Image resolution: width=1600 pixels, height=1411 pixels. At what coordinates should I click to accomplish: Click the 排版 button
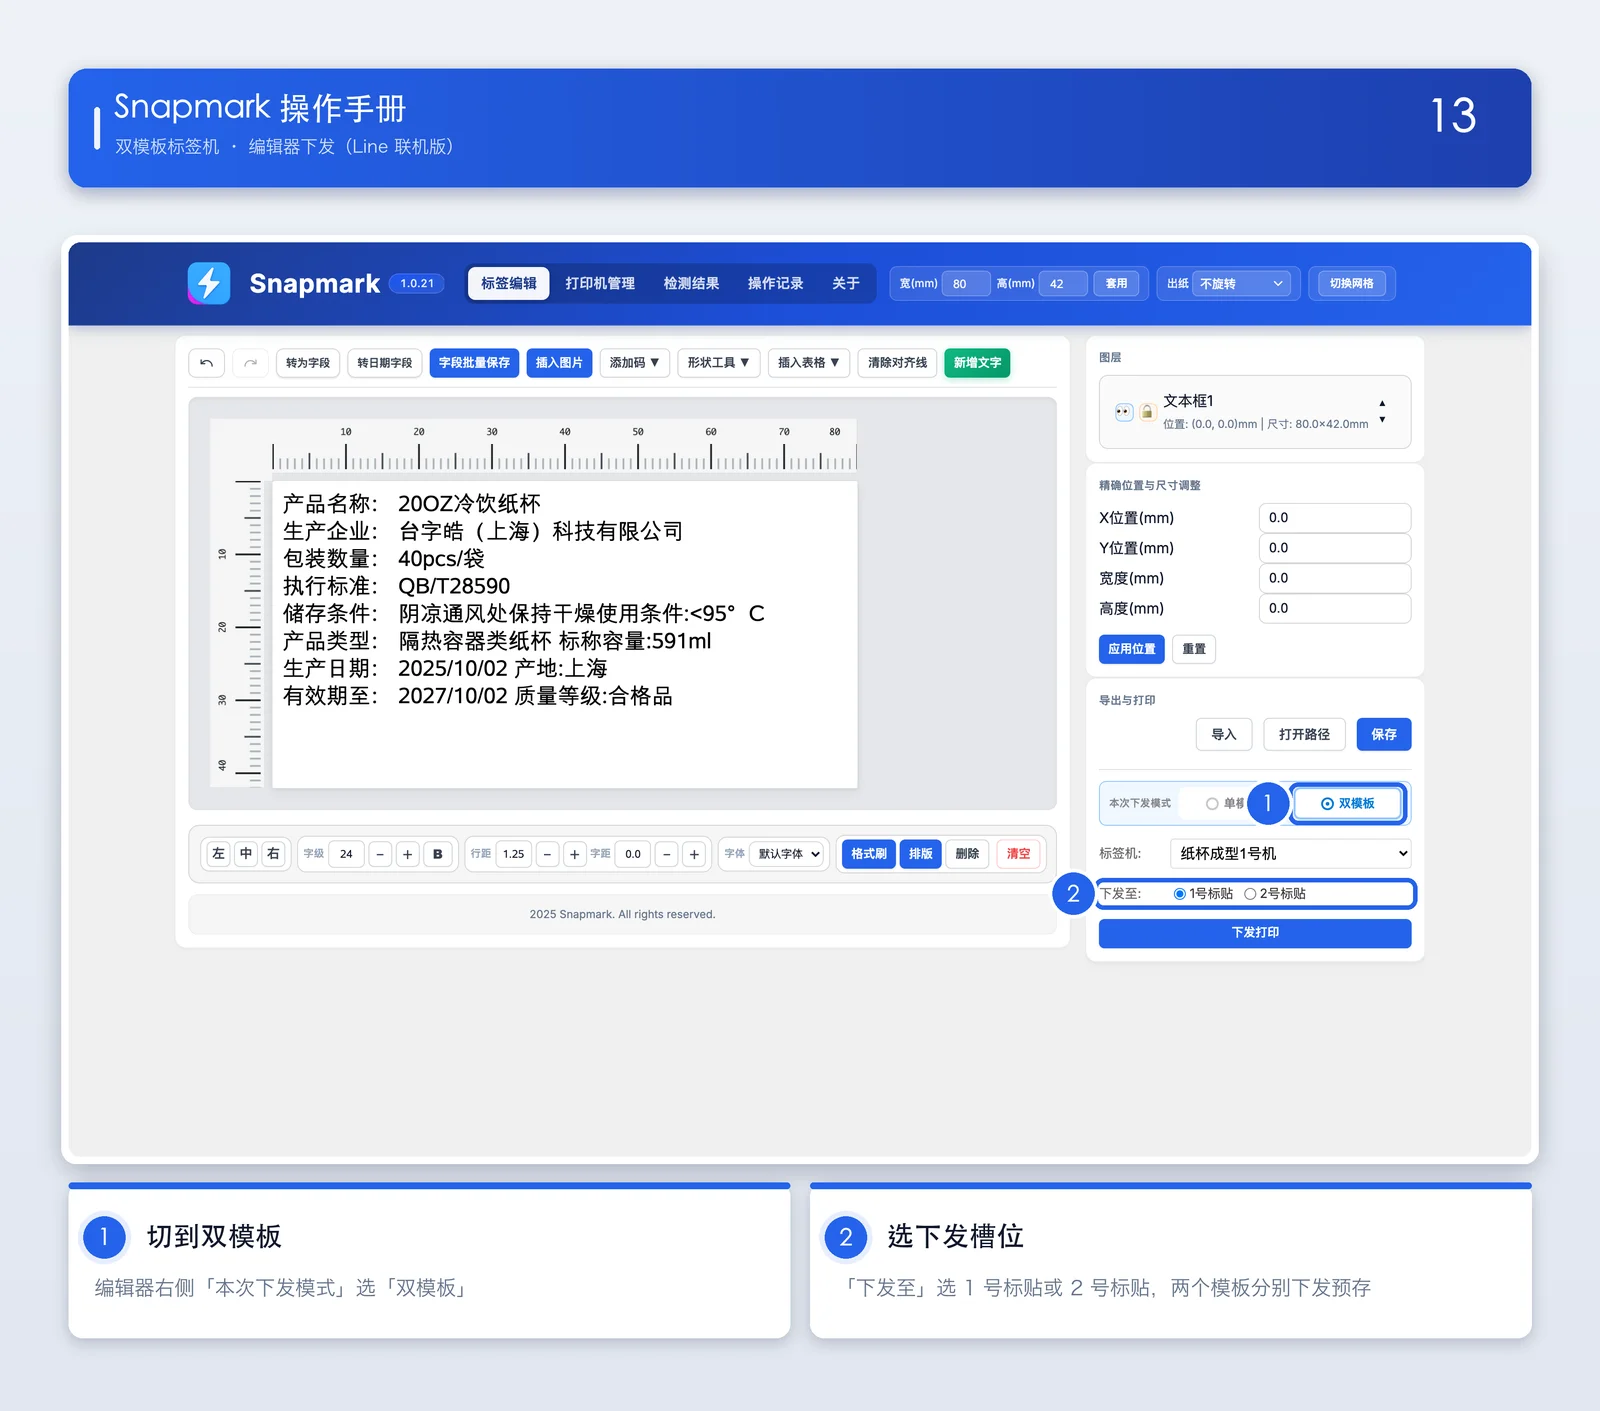[920, 854]
